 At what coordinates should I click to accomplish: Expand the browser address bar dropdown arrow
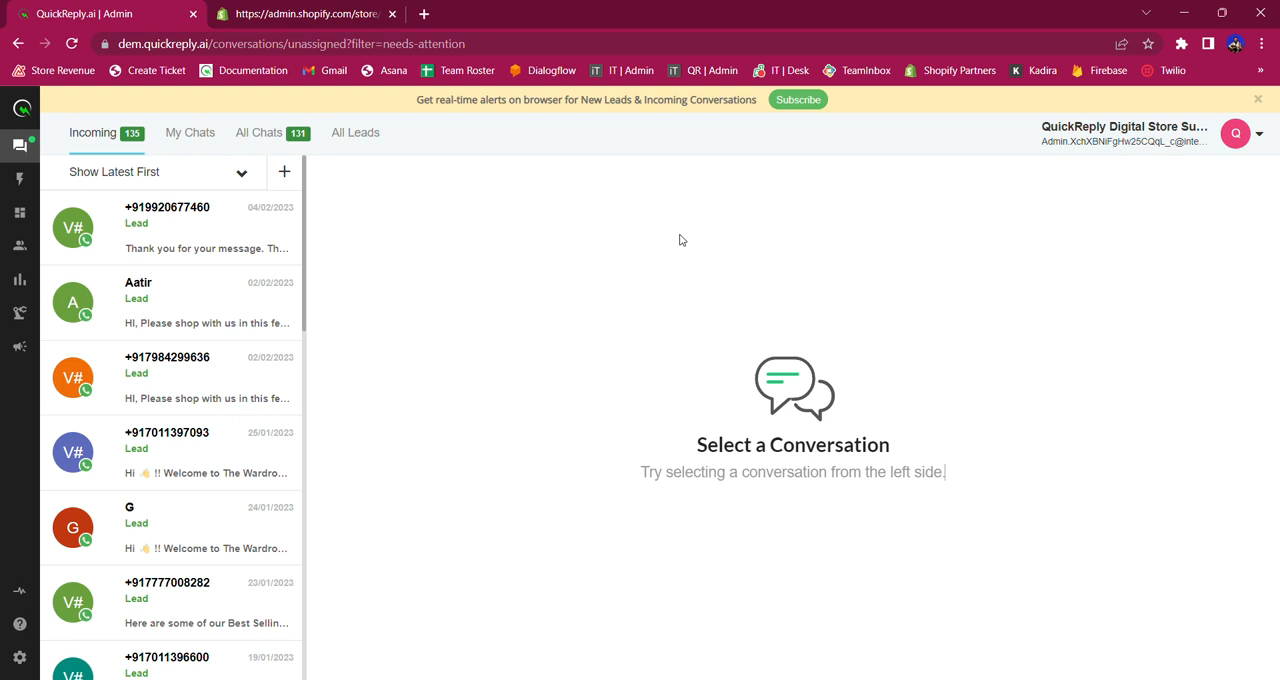(x=1146, y=13)
